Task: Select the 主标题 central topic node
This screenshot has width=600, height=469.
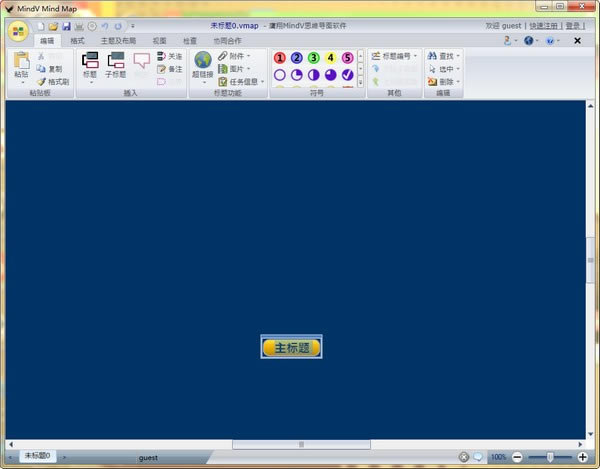Action: click(291, 347)
